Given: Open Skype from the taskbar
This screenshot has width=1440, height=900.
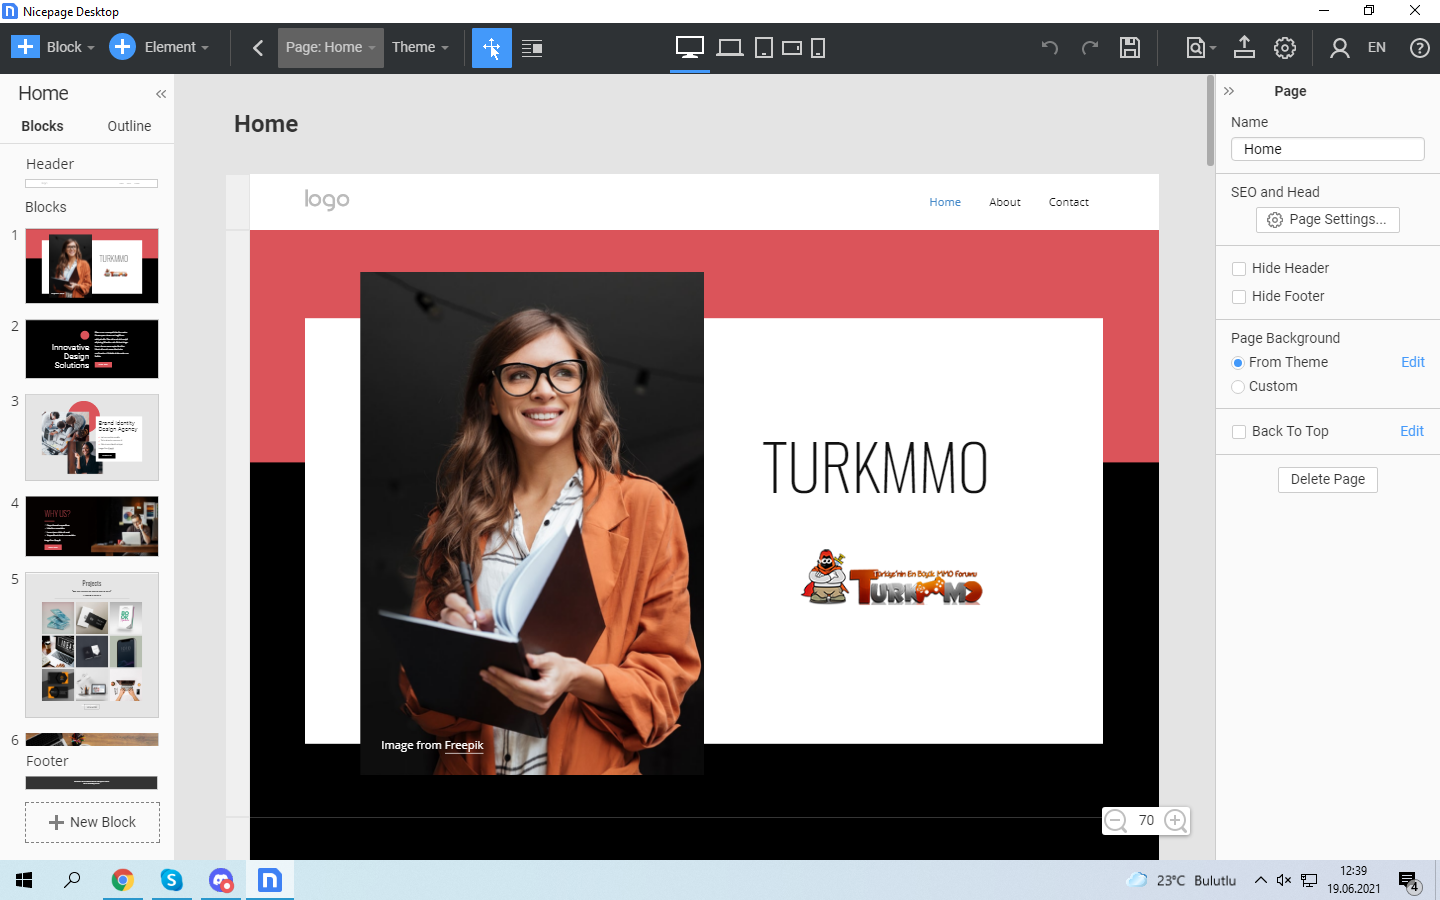Looking at the screenshot, I should (172, 880).
